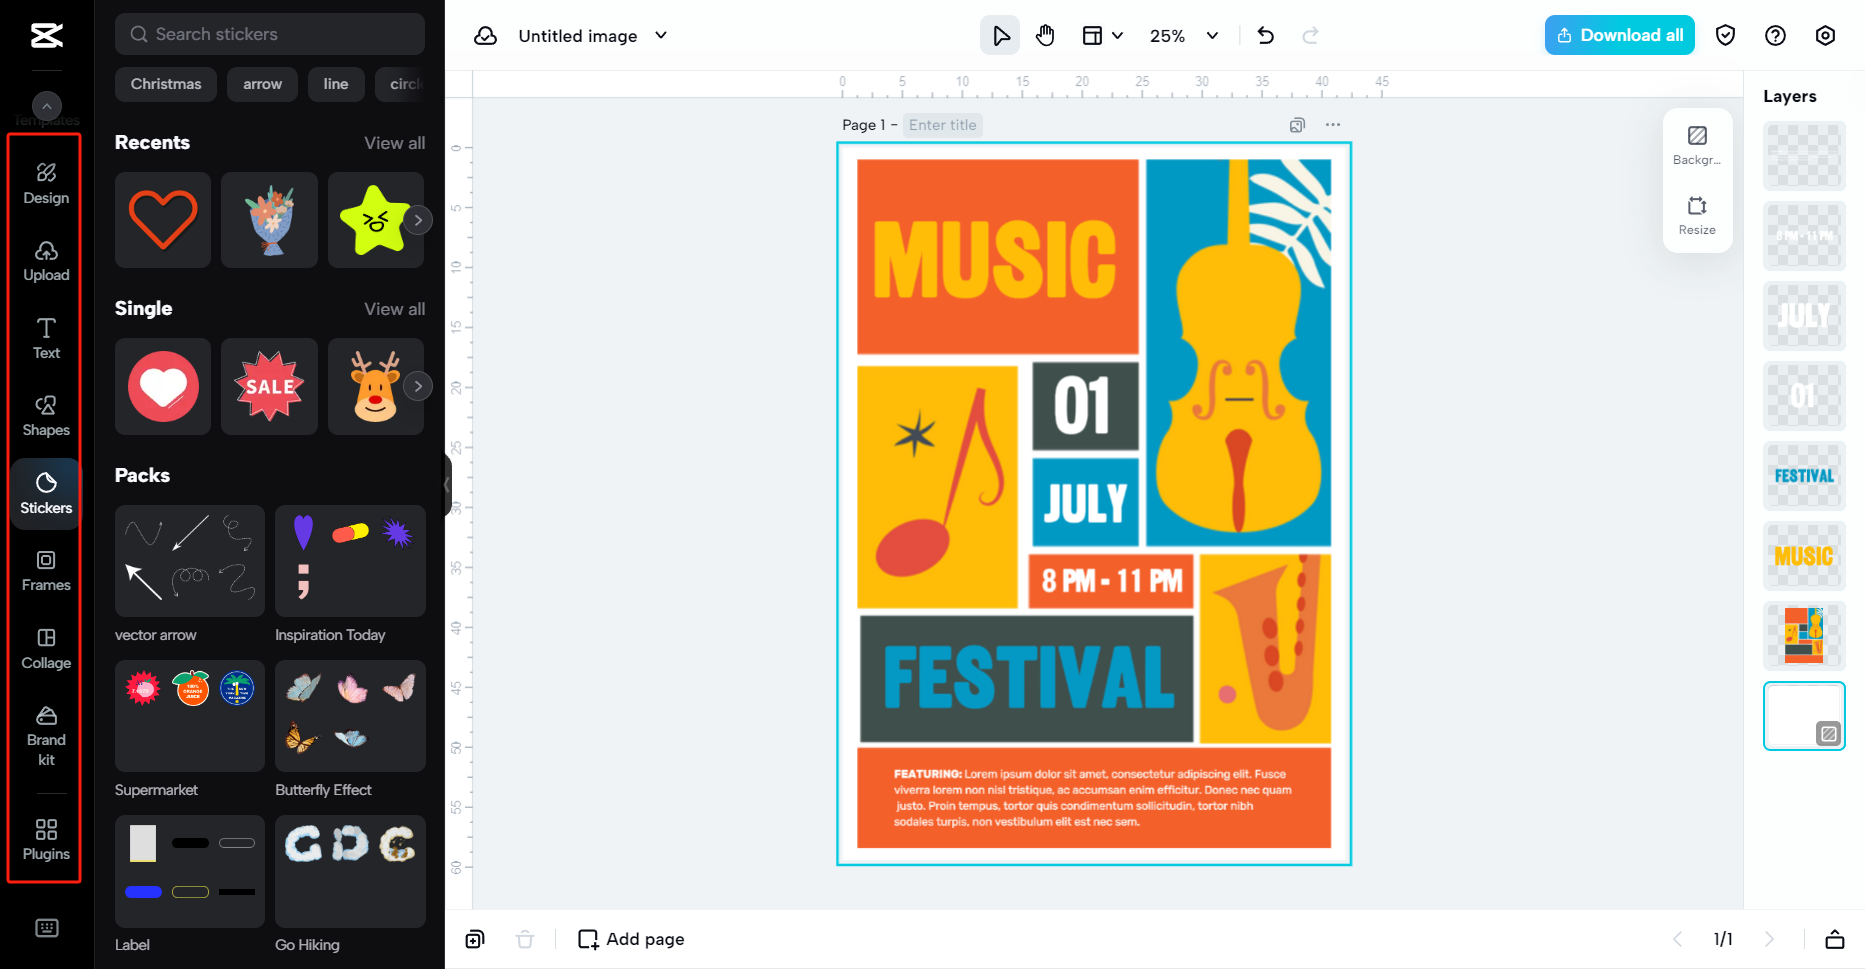The height and width of the screenshot is (969, 1865).
Task: Open the Upload panel
Action: (46, 261)
